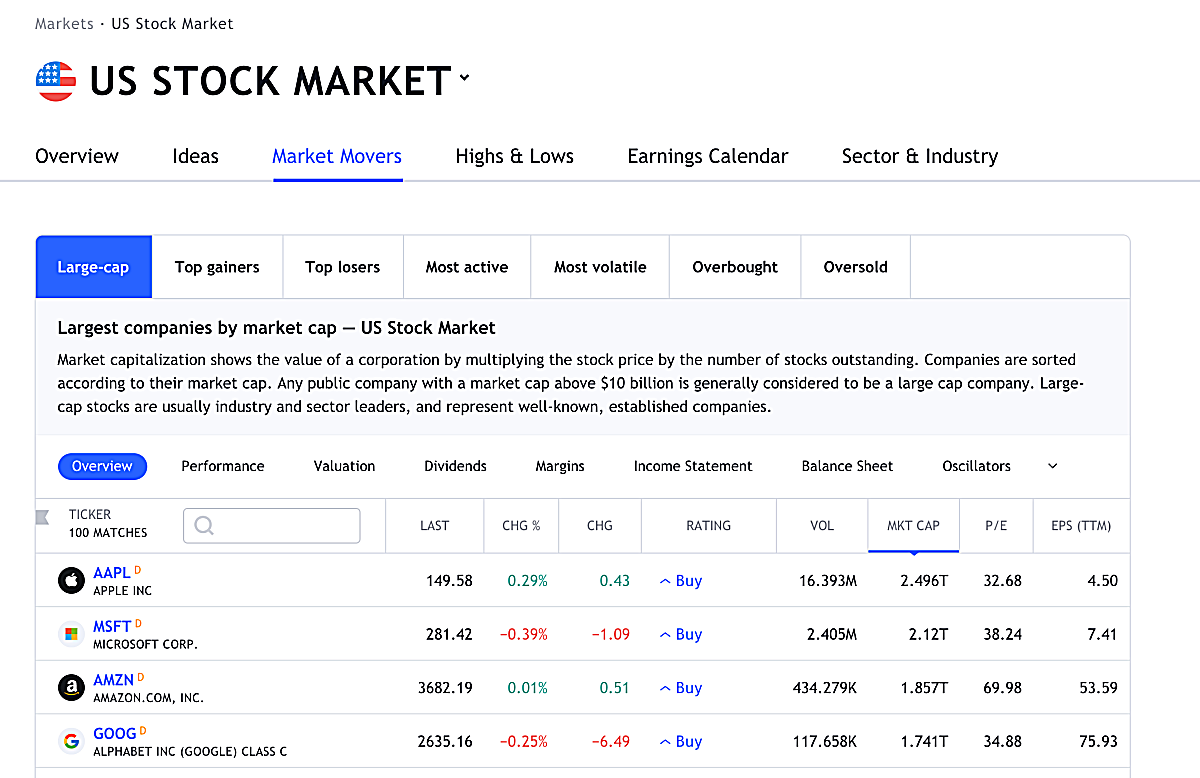The height and width of the screenshot is (778, 1200).
Task: Click the Amazon logo icon
Action: [x=71, y=688]
